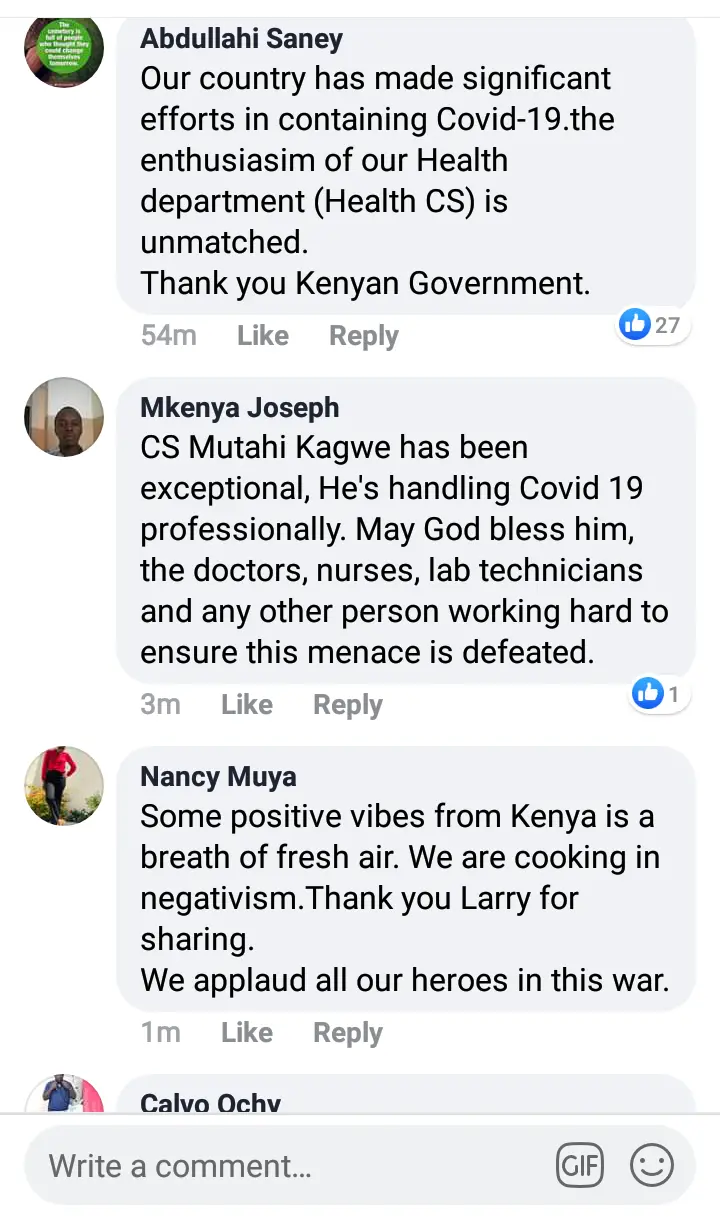Open Nancy Muya's profile picture
Screen dimensions: 720x1217
64,785
